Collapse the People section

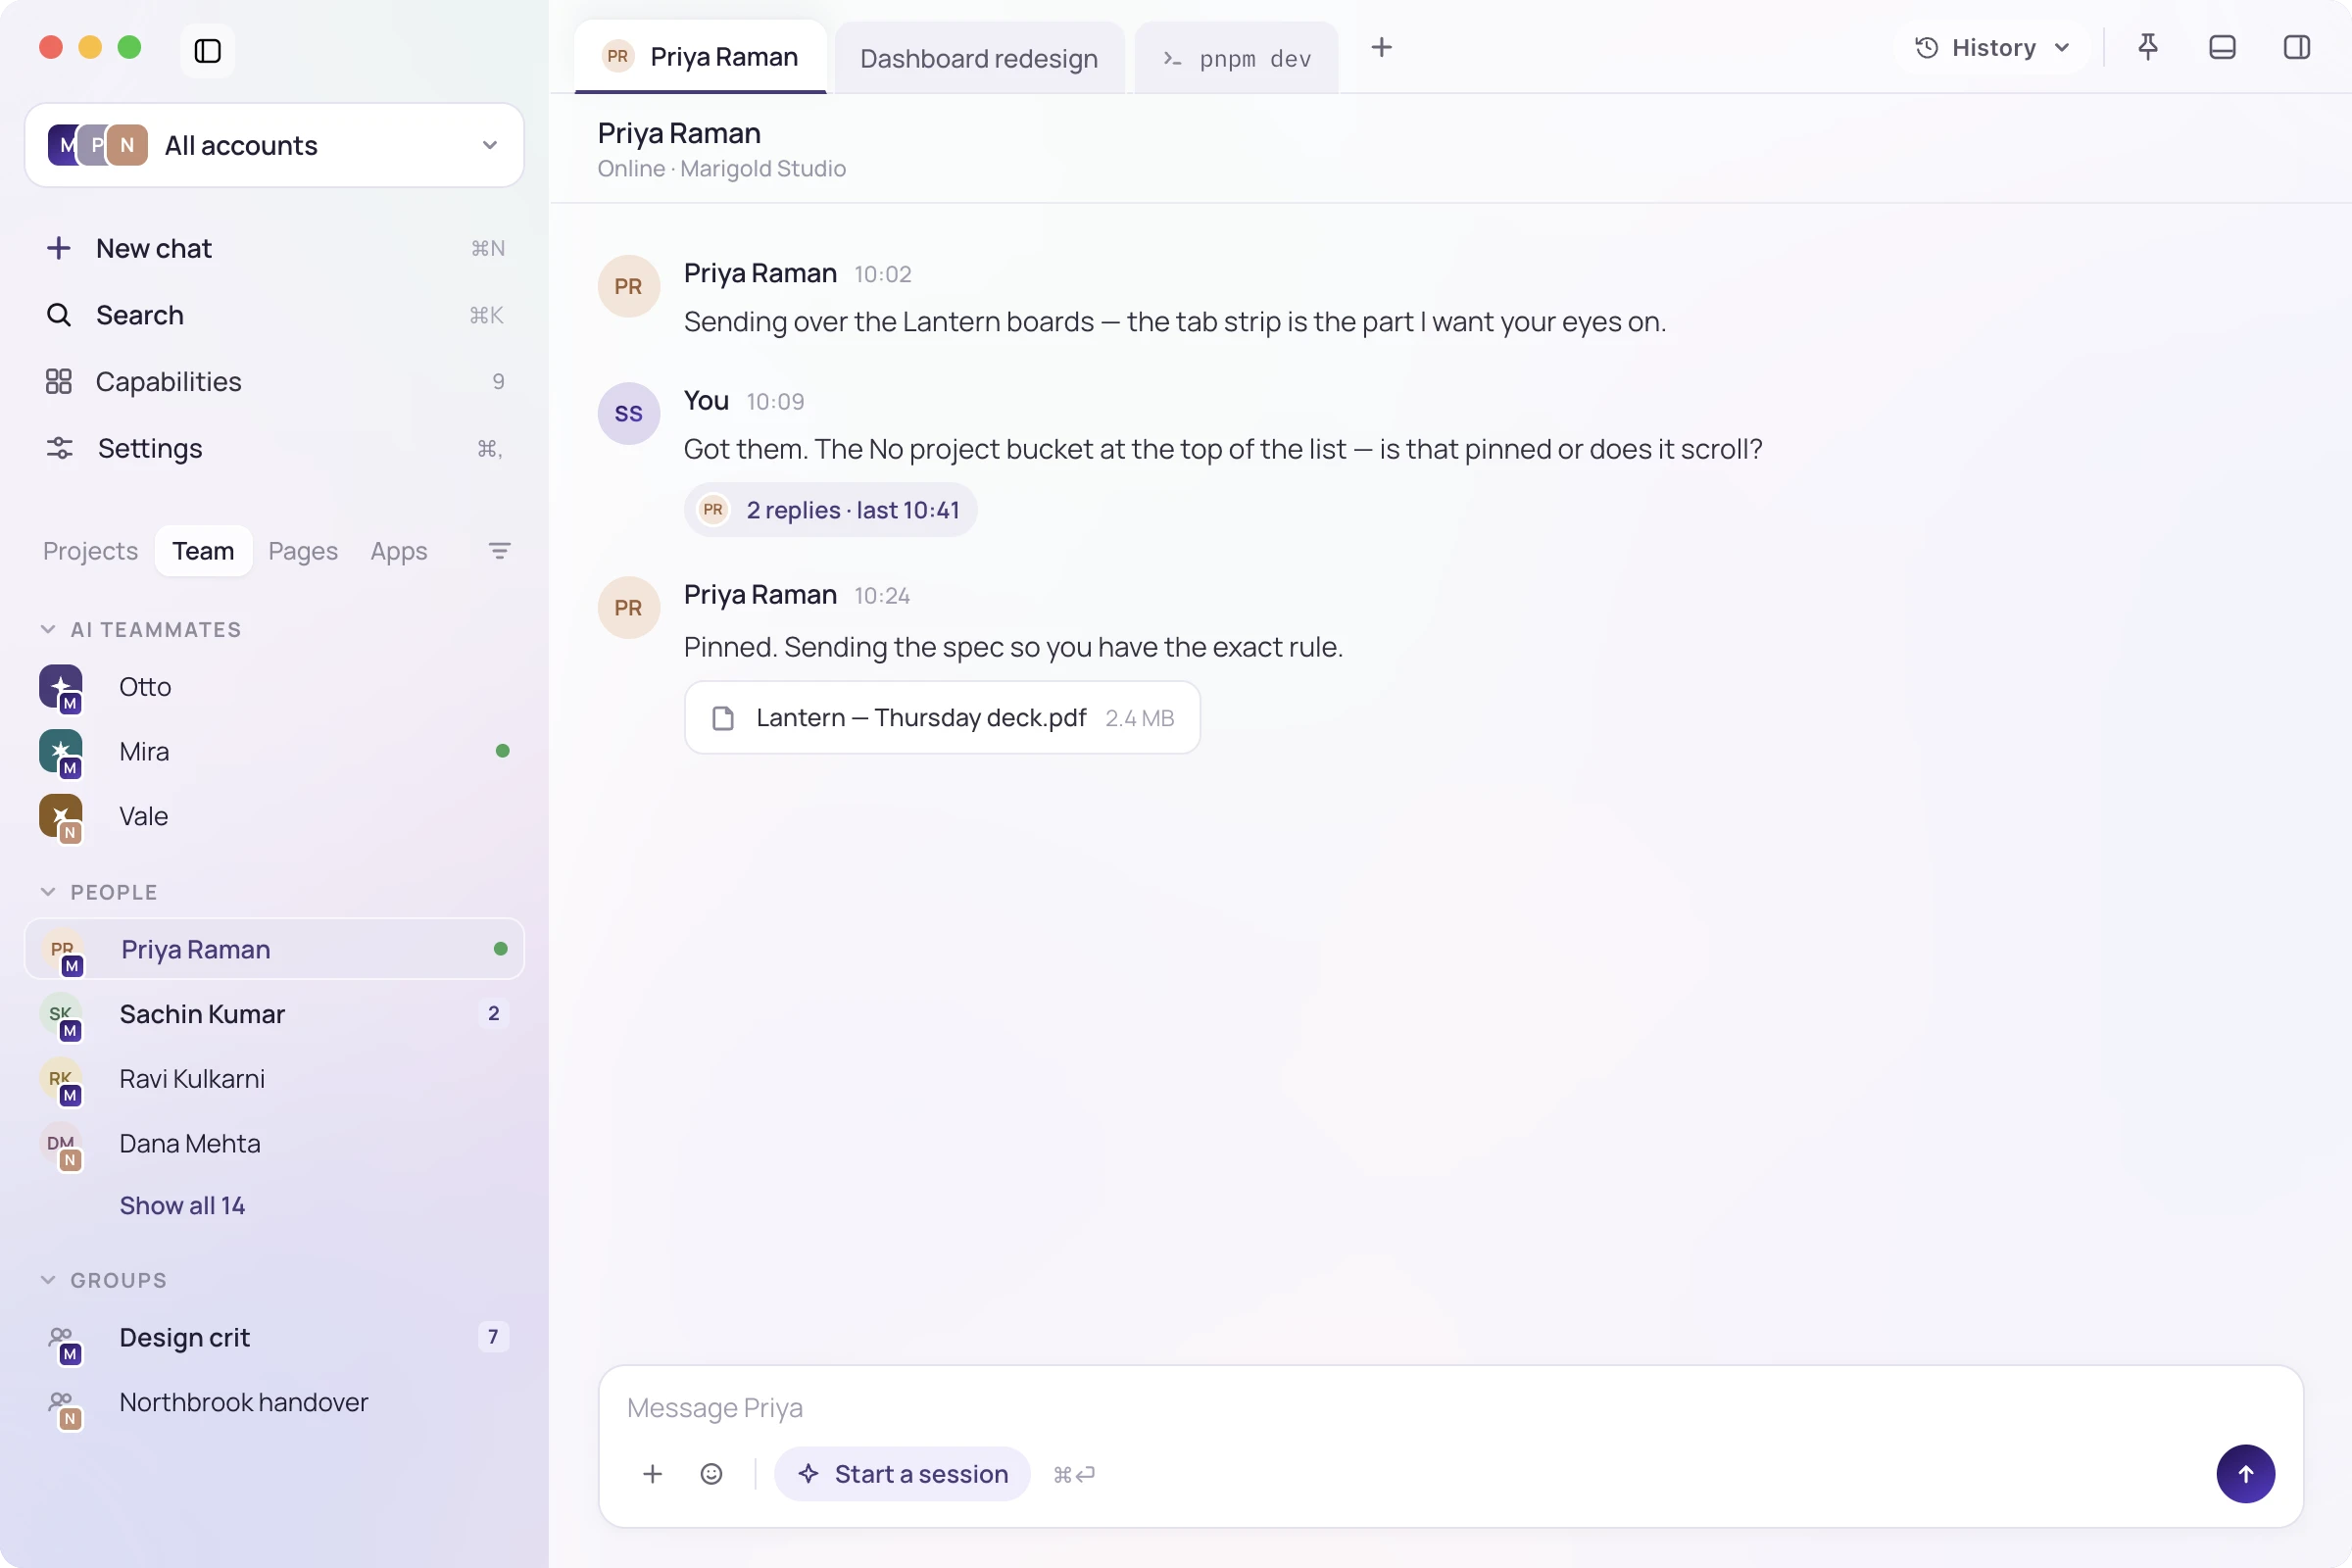click(x=48, y=892)
